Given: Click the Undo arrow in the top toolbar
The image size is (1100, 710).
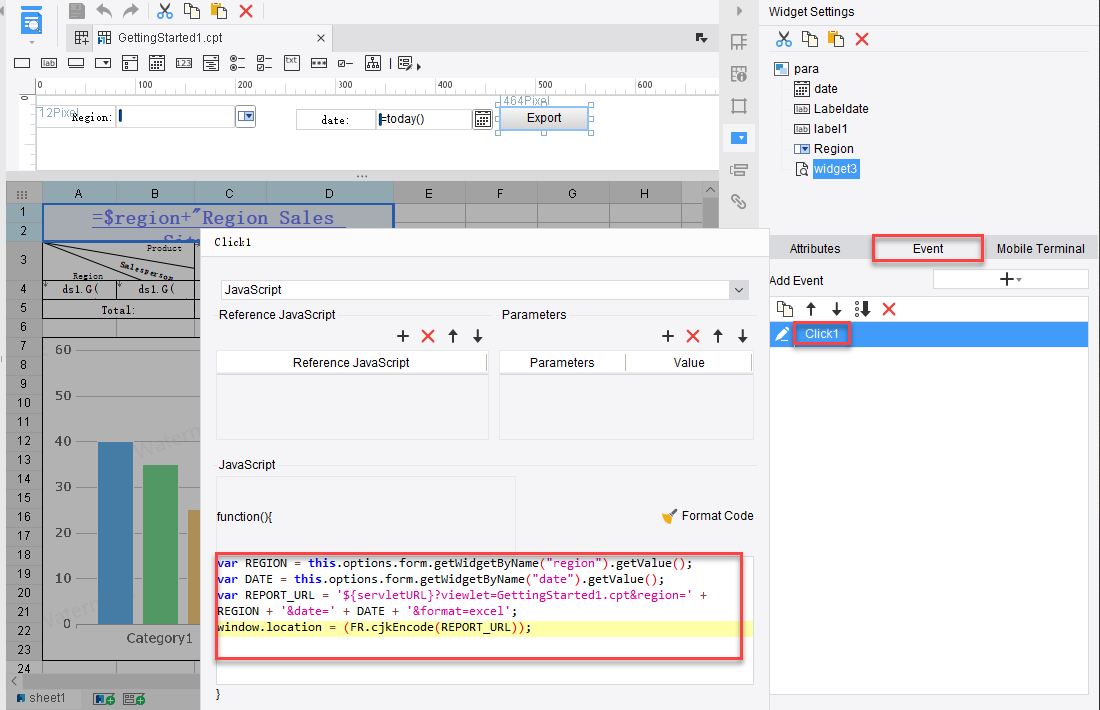Looking at the screenshot, I should pos(104,11).
